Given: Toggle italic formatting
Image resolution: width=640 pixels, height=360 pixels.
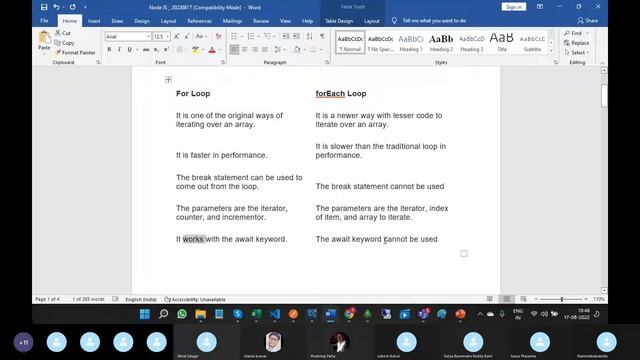Looking at the screenshot, I should tap(119, 49).
